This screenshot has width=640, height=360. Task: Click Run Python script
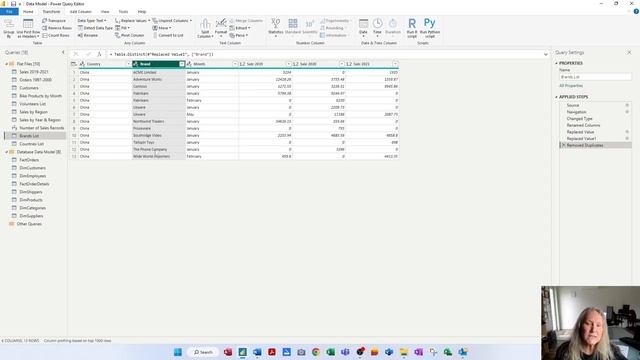430,28
